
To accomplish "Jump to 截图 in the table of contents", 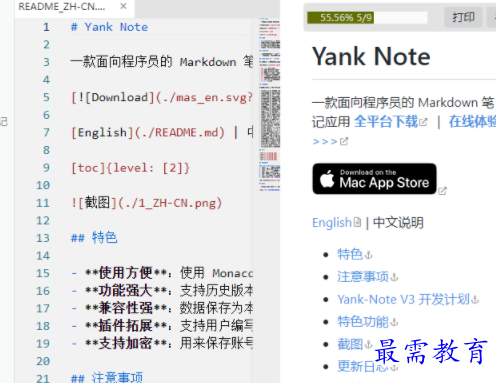I will click(x=350, y=344).
